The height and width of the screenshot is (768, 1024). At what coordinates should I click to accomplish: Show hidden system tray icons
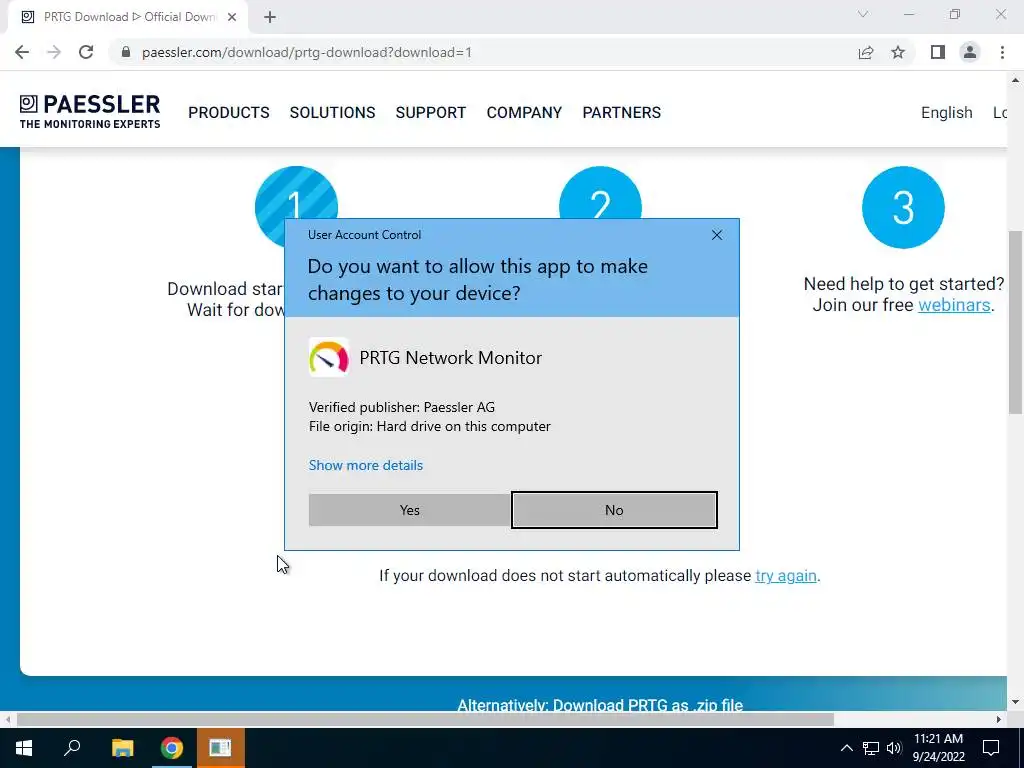pyautogui.click(x=846, y=748)
